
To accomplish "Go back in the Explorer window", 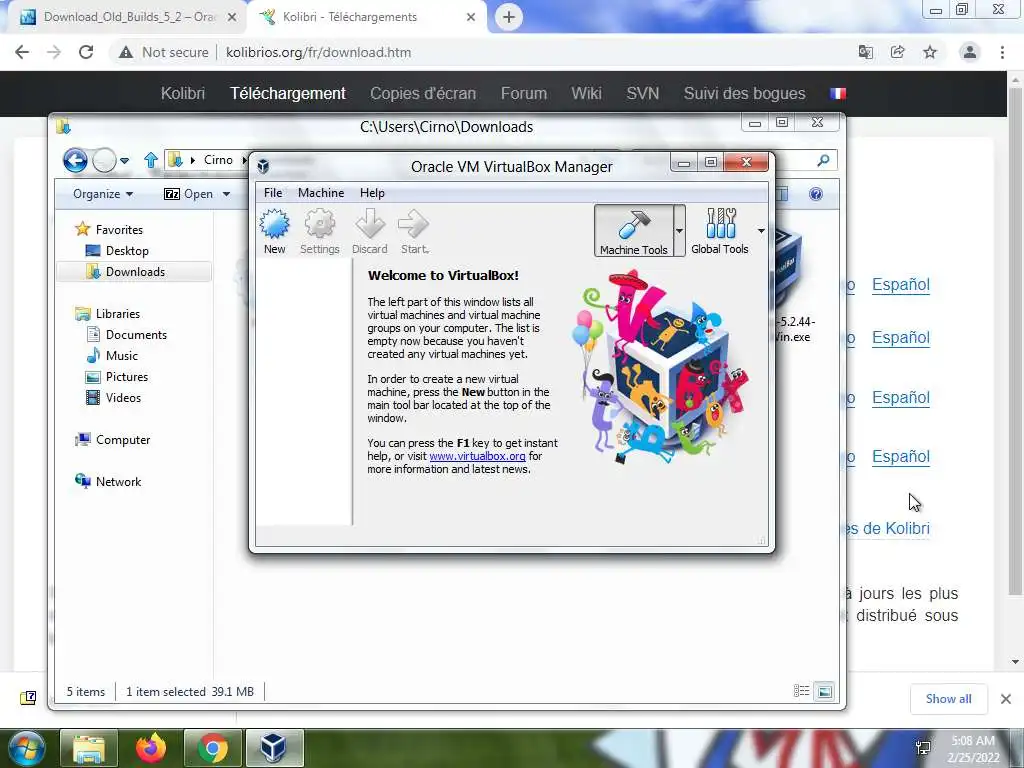I will tap(75, 159).
